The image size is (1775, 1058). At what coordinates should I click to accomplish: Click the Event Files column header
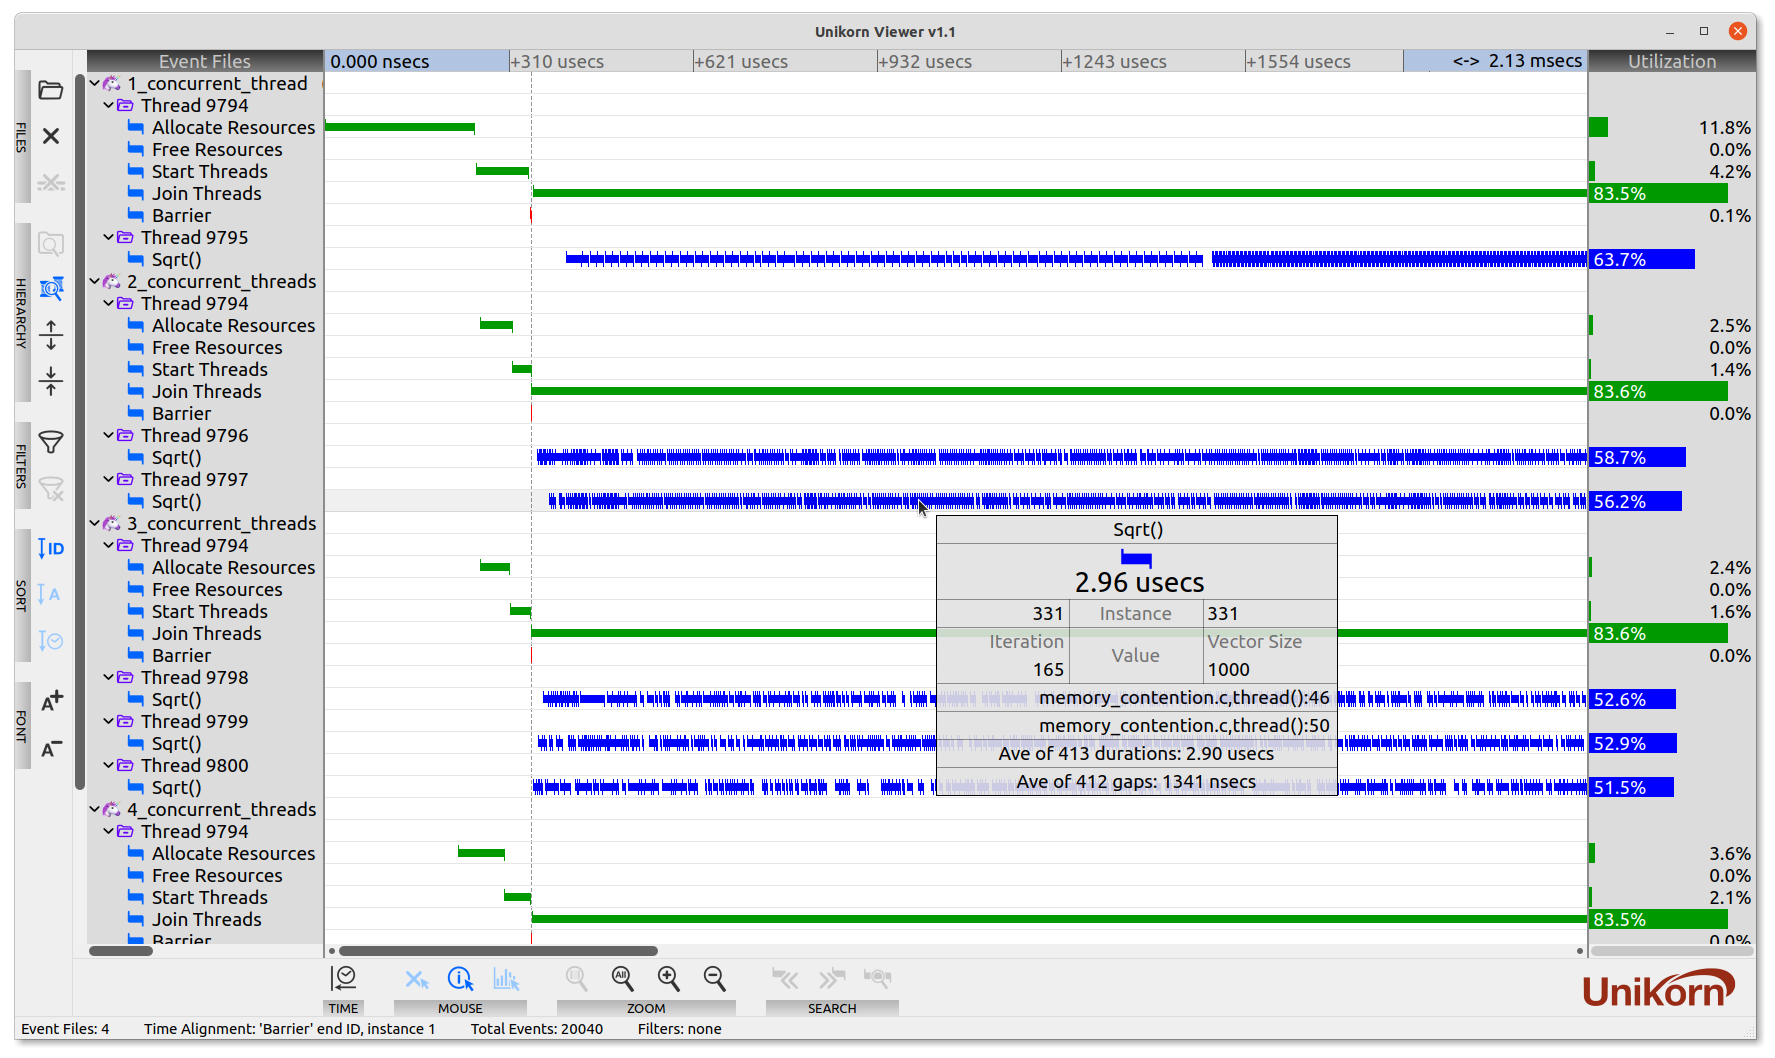pyautogui.click(x=205, y=61)
